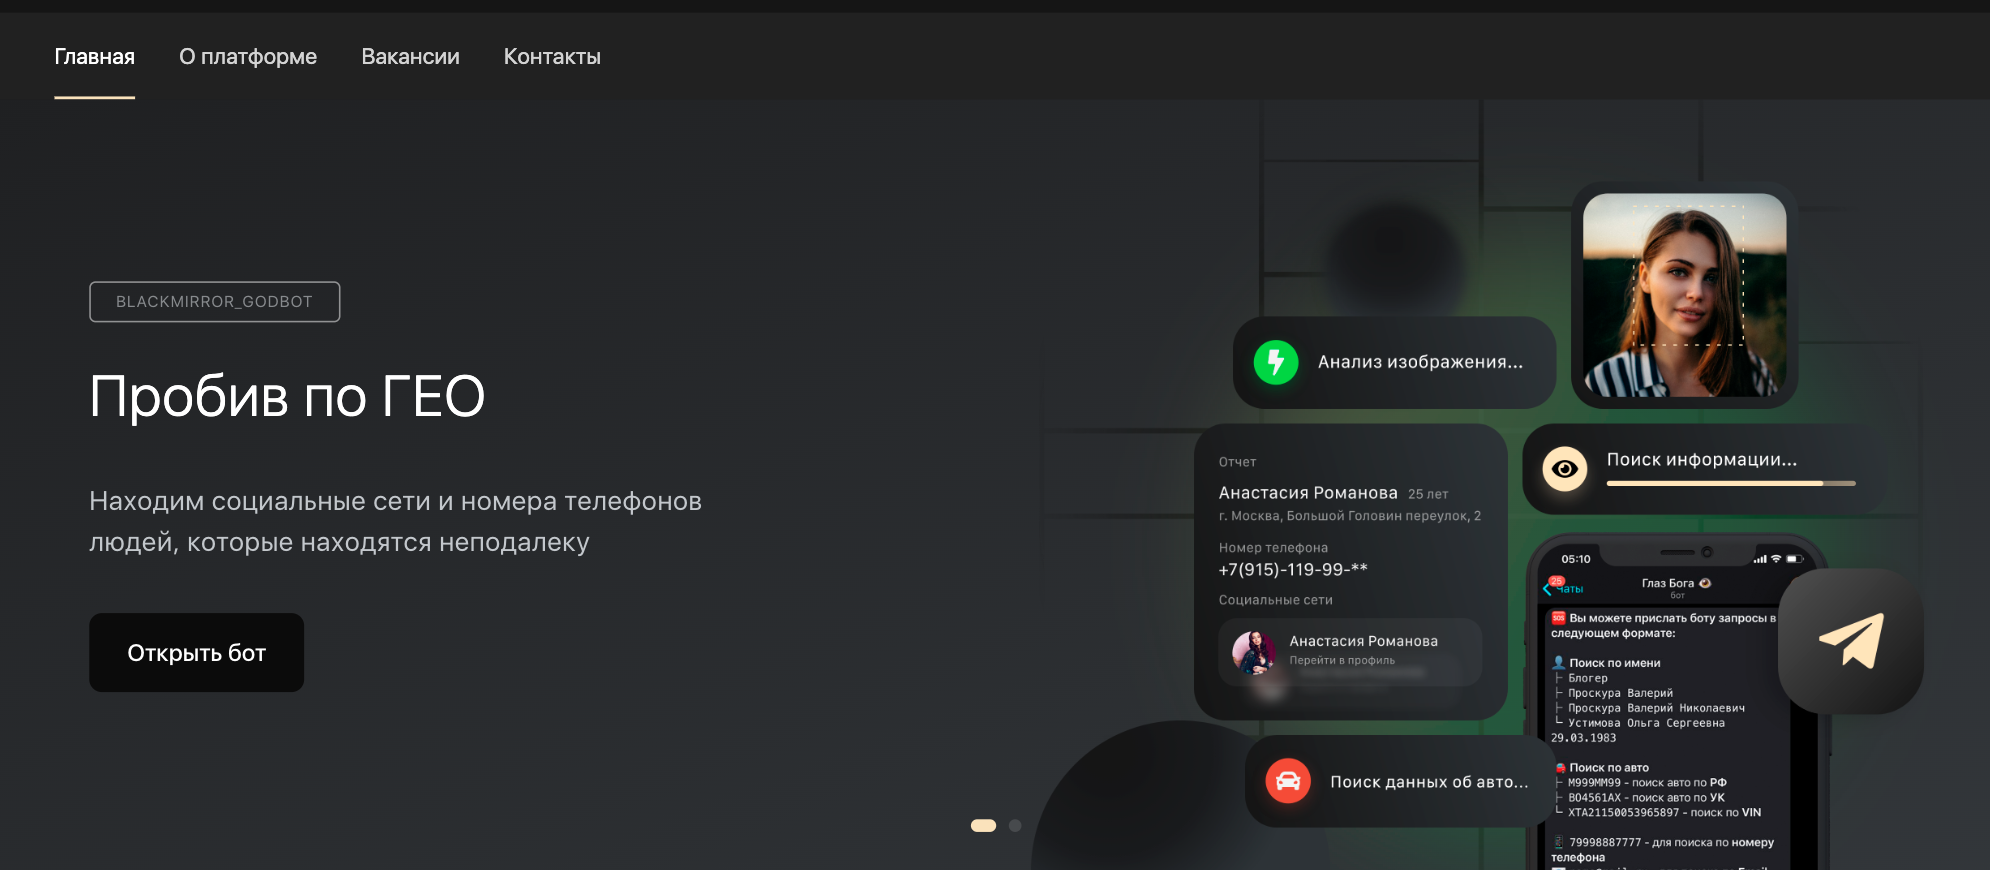Click the green lightning analysis icon

[1276, 362]
